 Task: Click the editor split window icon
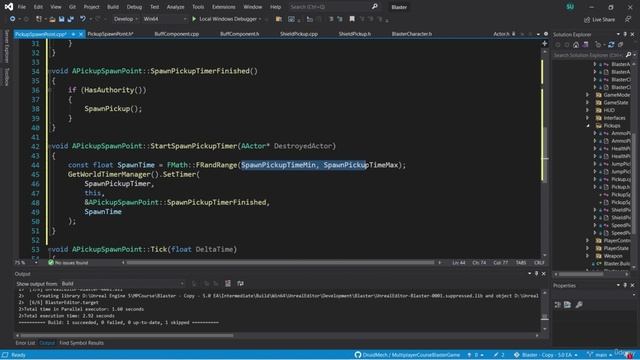click(x=544, y=43)
